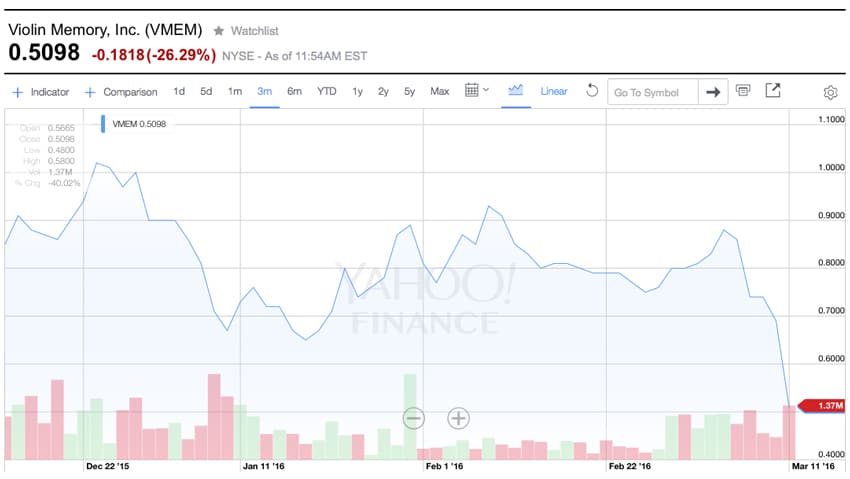Open the chart events comment icon

click(743, 90)
